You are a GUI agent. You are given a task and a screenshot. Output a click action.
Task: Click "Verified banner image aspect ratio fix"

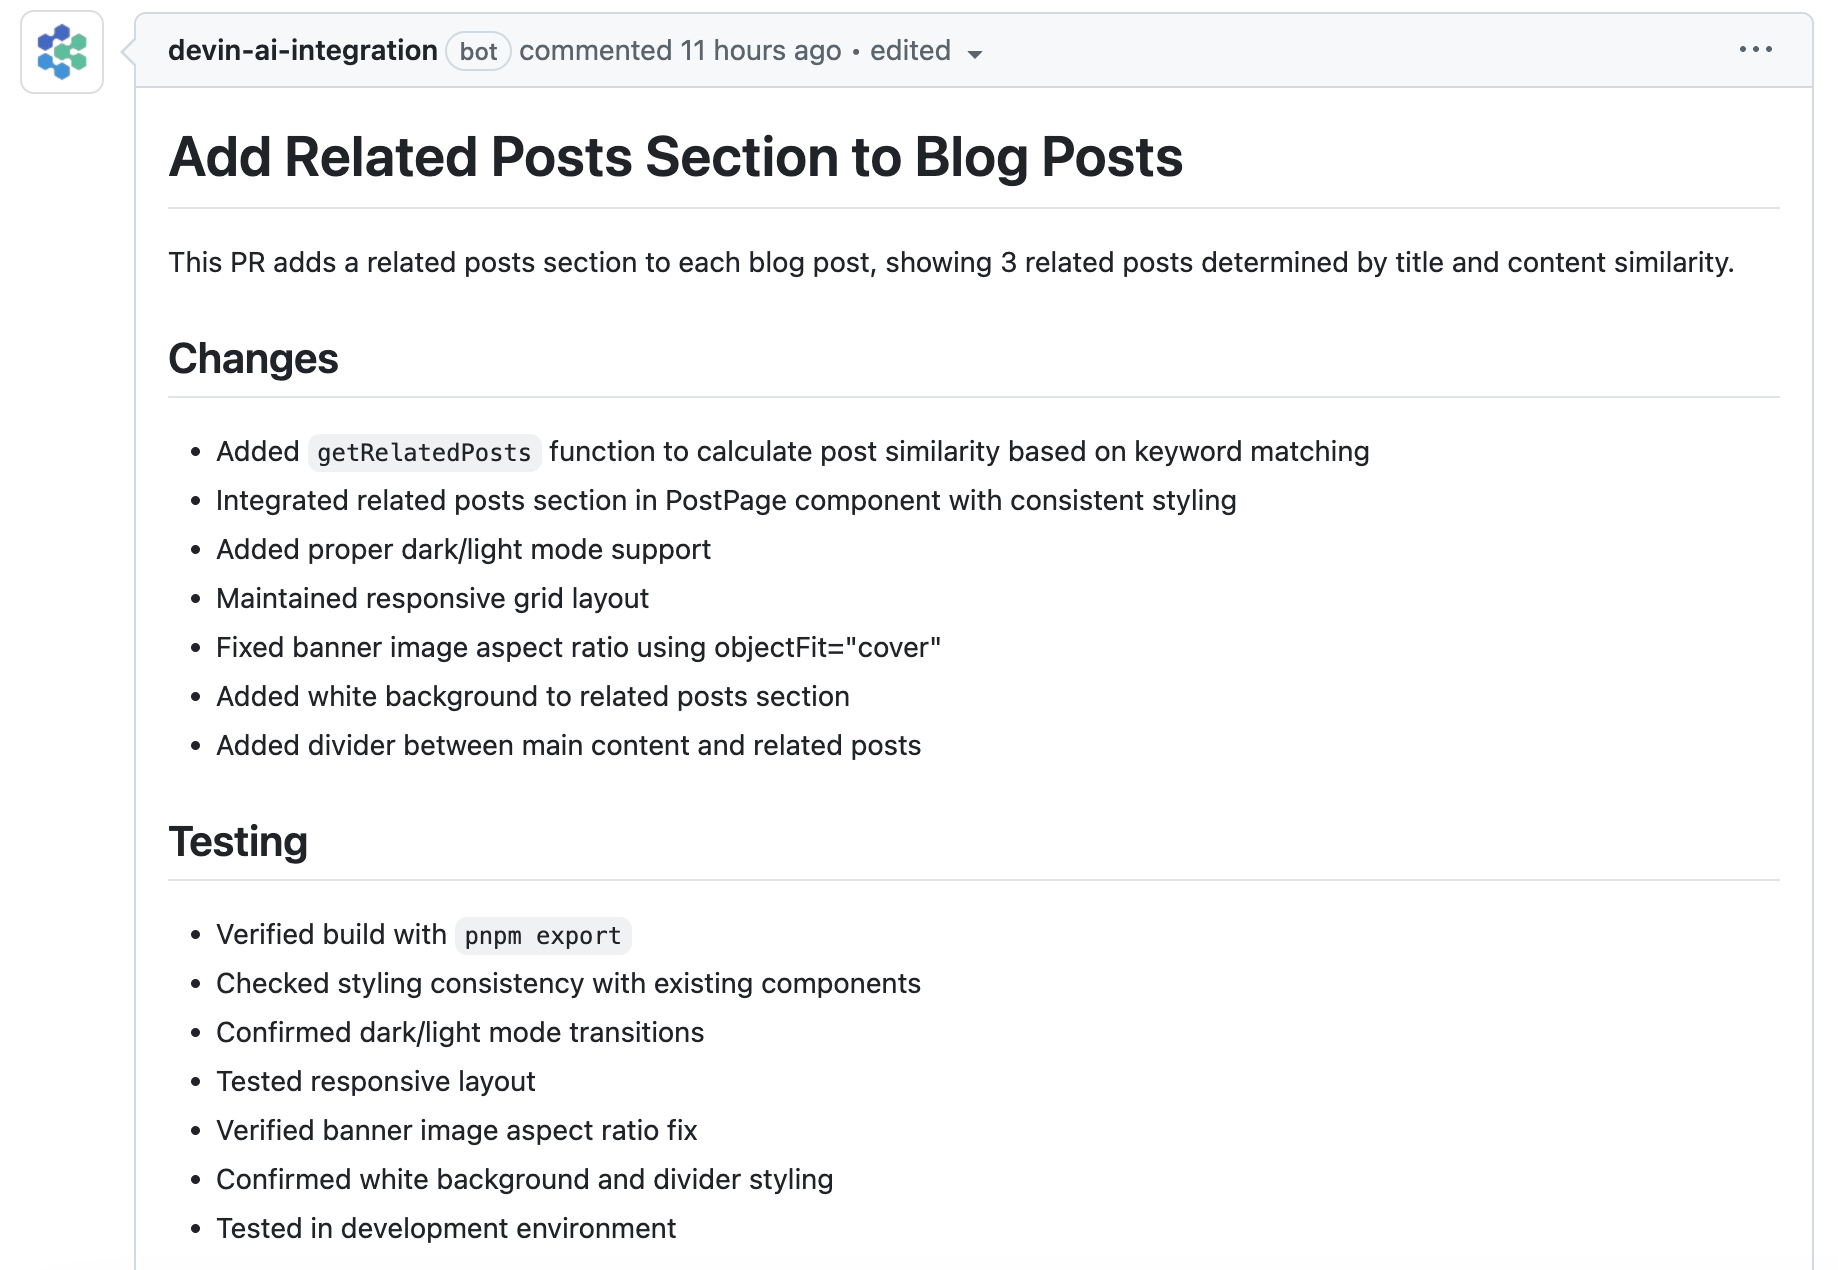click(456, 1130)
